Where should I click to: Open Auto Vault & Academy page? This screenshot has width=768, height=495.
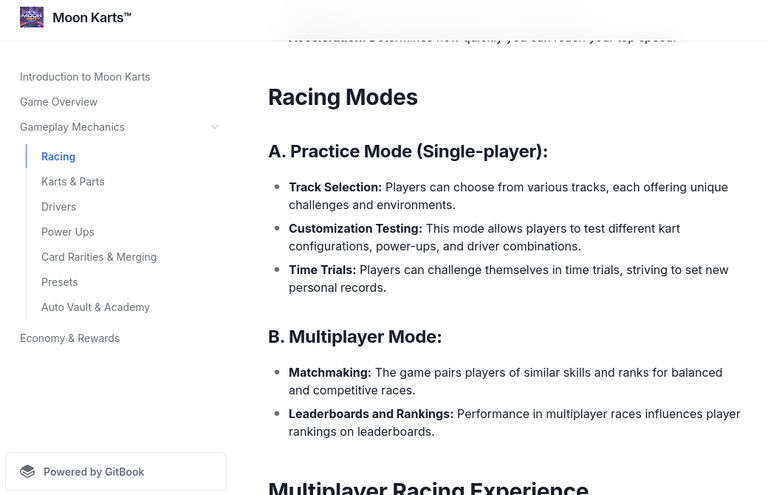tap(96, 307)
